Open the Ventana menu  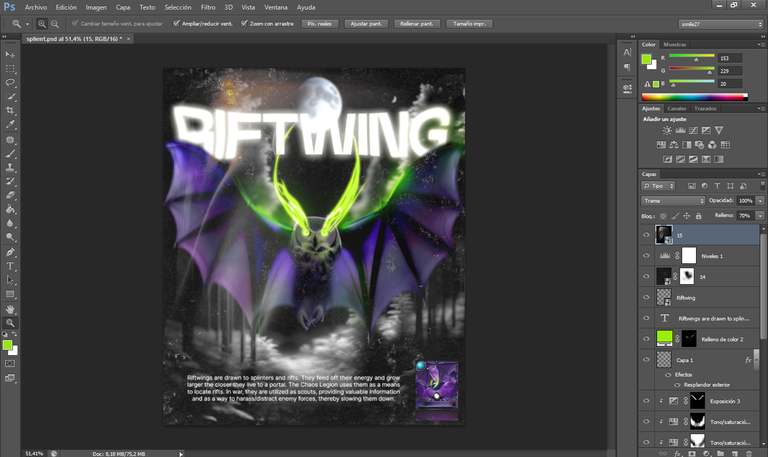click(276, 7)
